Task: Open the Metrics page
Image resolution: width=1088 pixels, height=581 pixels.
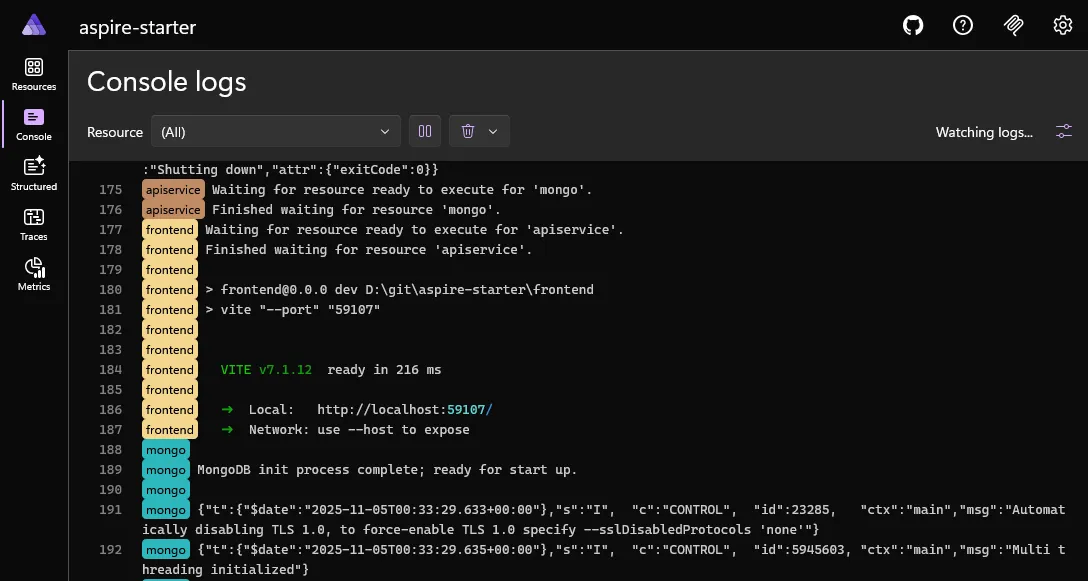Action: [x=34, y=274]
